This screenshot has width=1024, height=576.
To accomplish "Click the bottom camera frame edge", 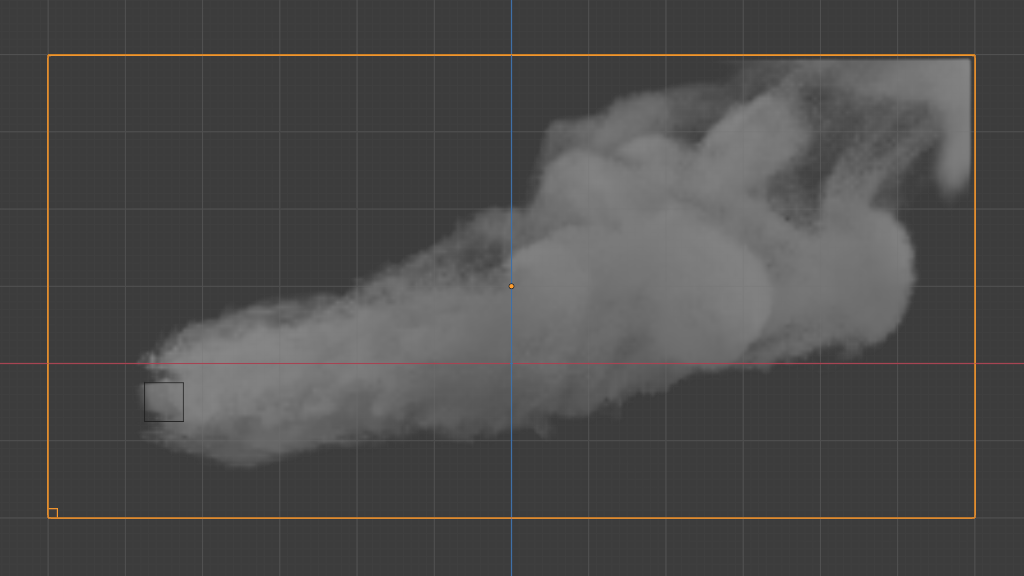I will pos(500,516).
